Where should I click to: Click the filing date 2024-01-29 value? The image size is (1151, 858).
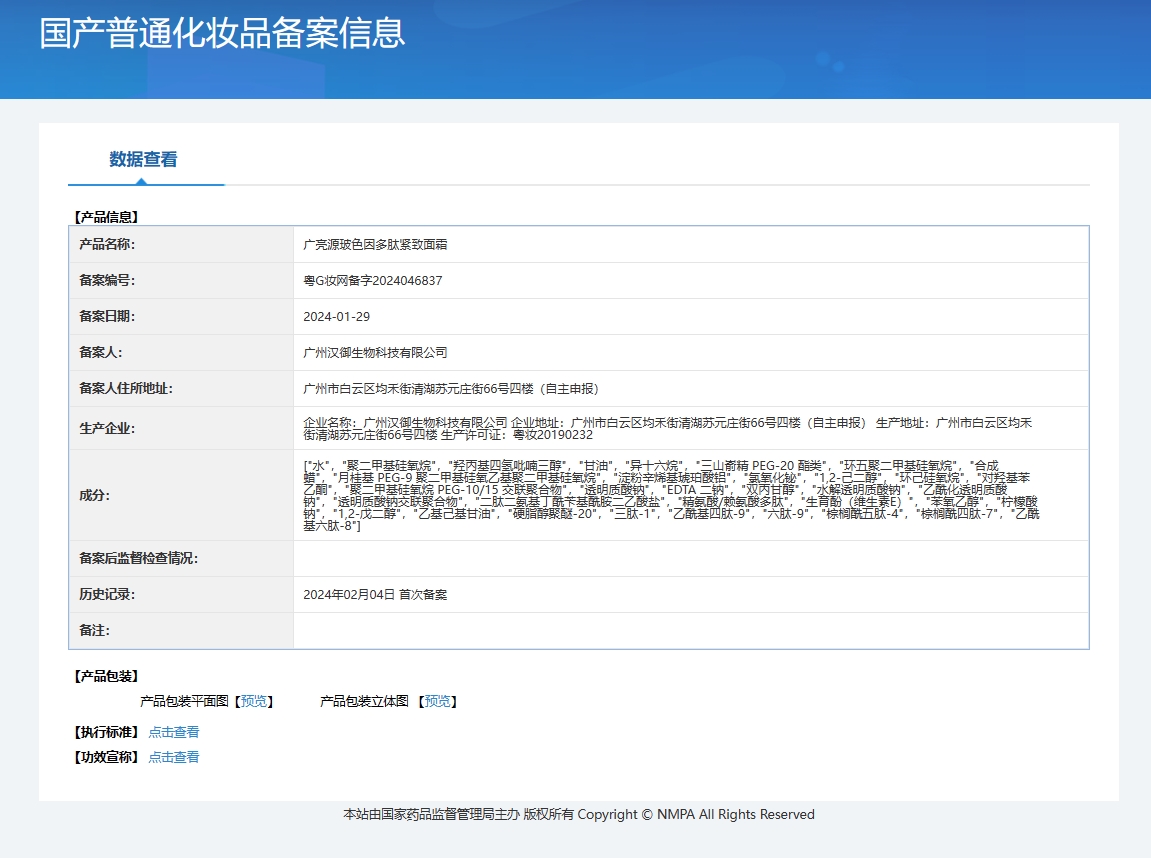click(337, 317)
